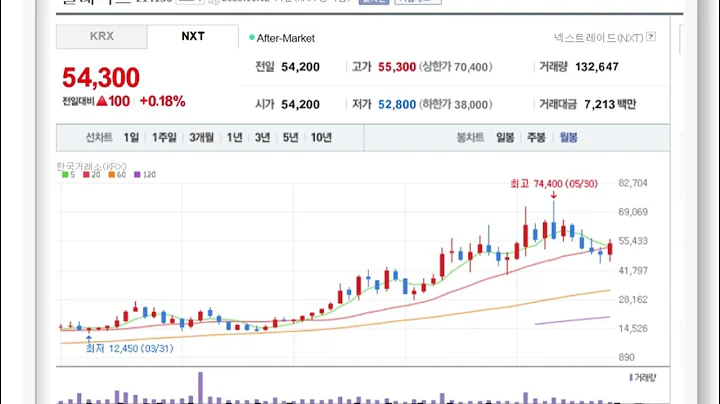Screen dimensions: 720x404
Task: Open the NXT help question mark icon
Action: pos(651,37)
